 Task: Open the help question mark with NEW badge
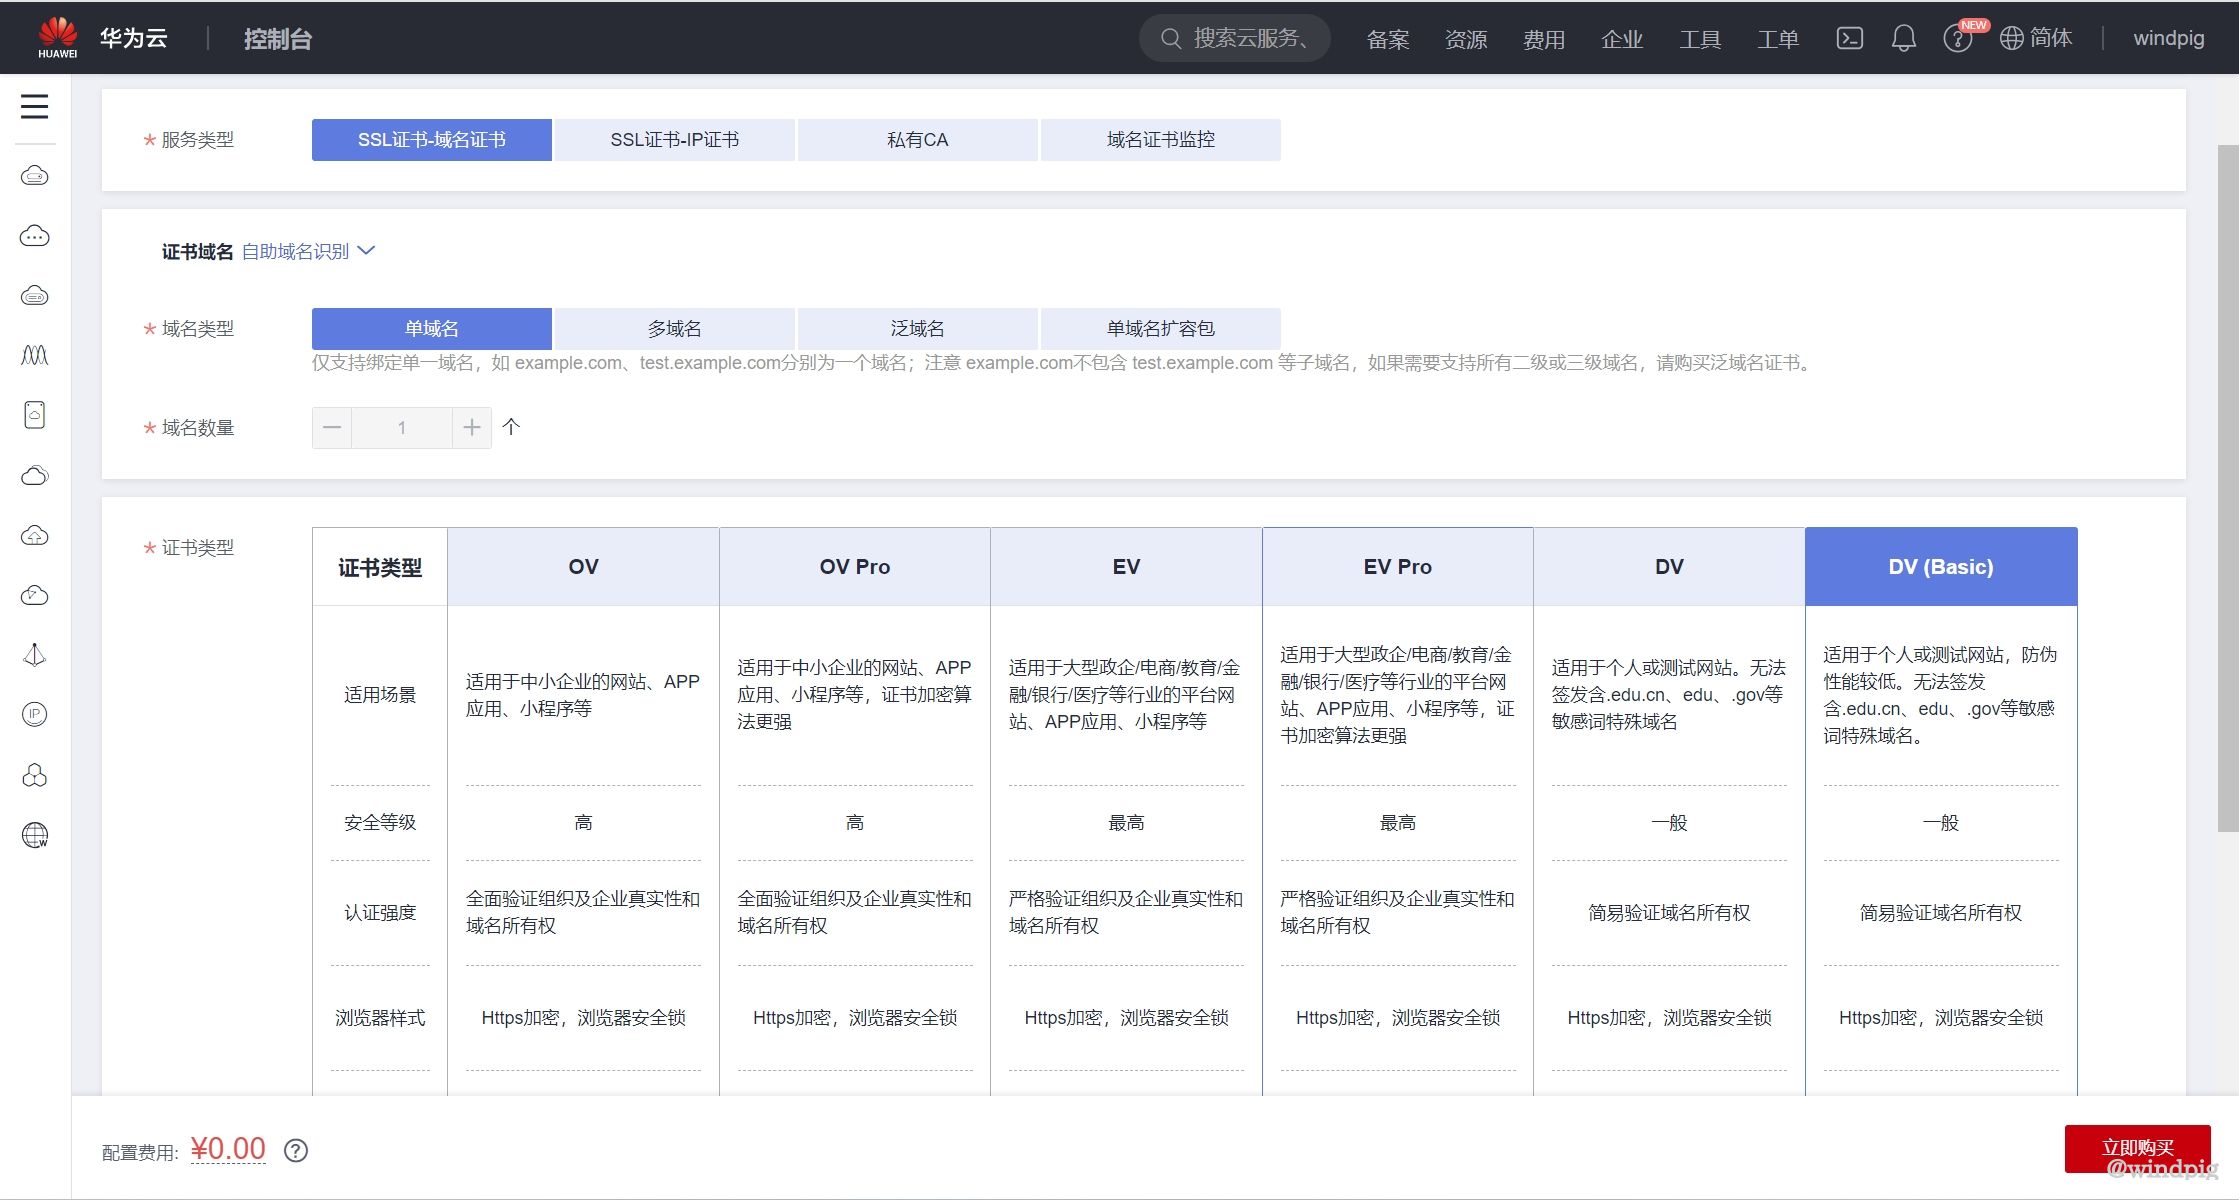click(x=1958, y=38)
